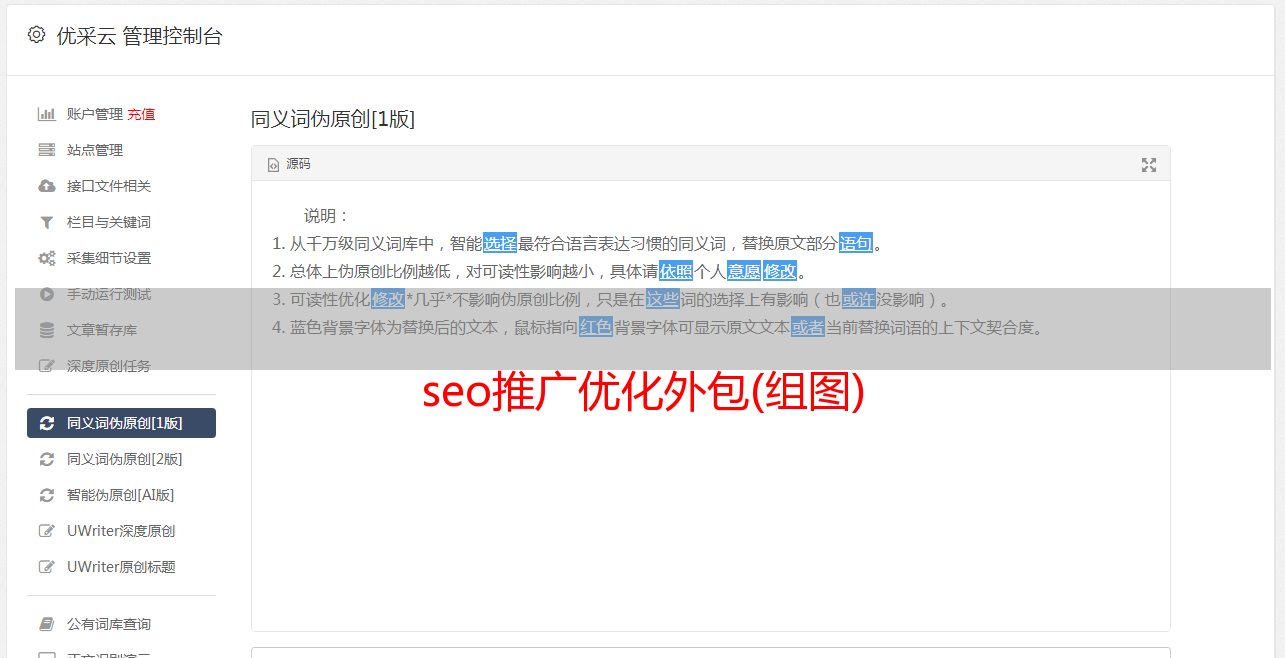This screenshot has width=1285, height=658.
Task: Click highlighted word 依照 in line 2
Action: pyautogui.click(x=676, y=271)
